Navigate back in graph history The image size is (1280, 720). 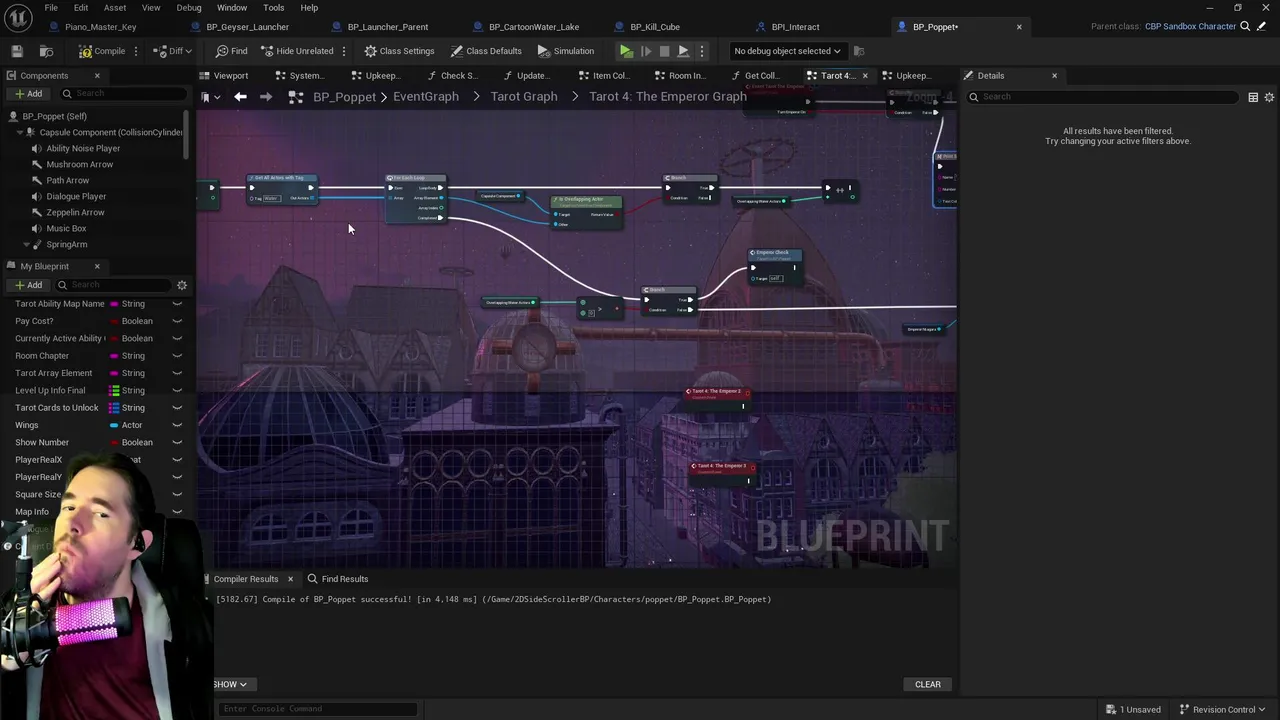tap(240, 97)
